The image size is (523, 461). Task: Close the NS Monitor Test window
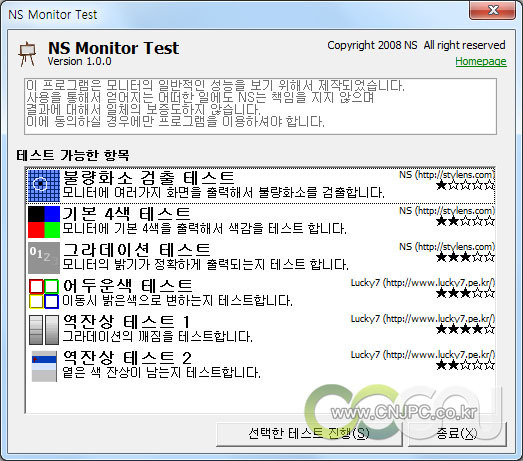[492, 10]
